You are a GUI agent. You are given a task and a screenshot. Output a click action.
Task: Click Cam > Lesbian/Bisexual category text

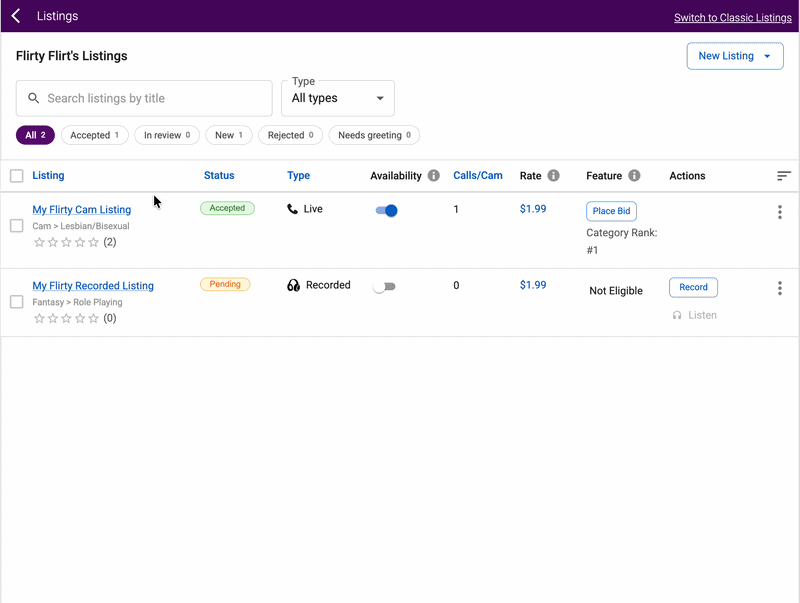pyautogui.click(x=81, y=226)
